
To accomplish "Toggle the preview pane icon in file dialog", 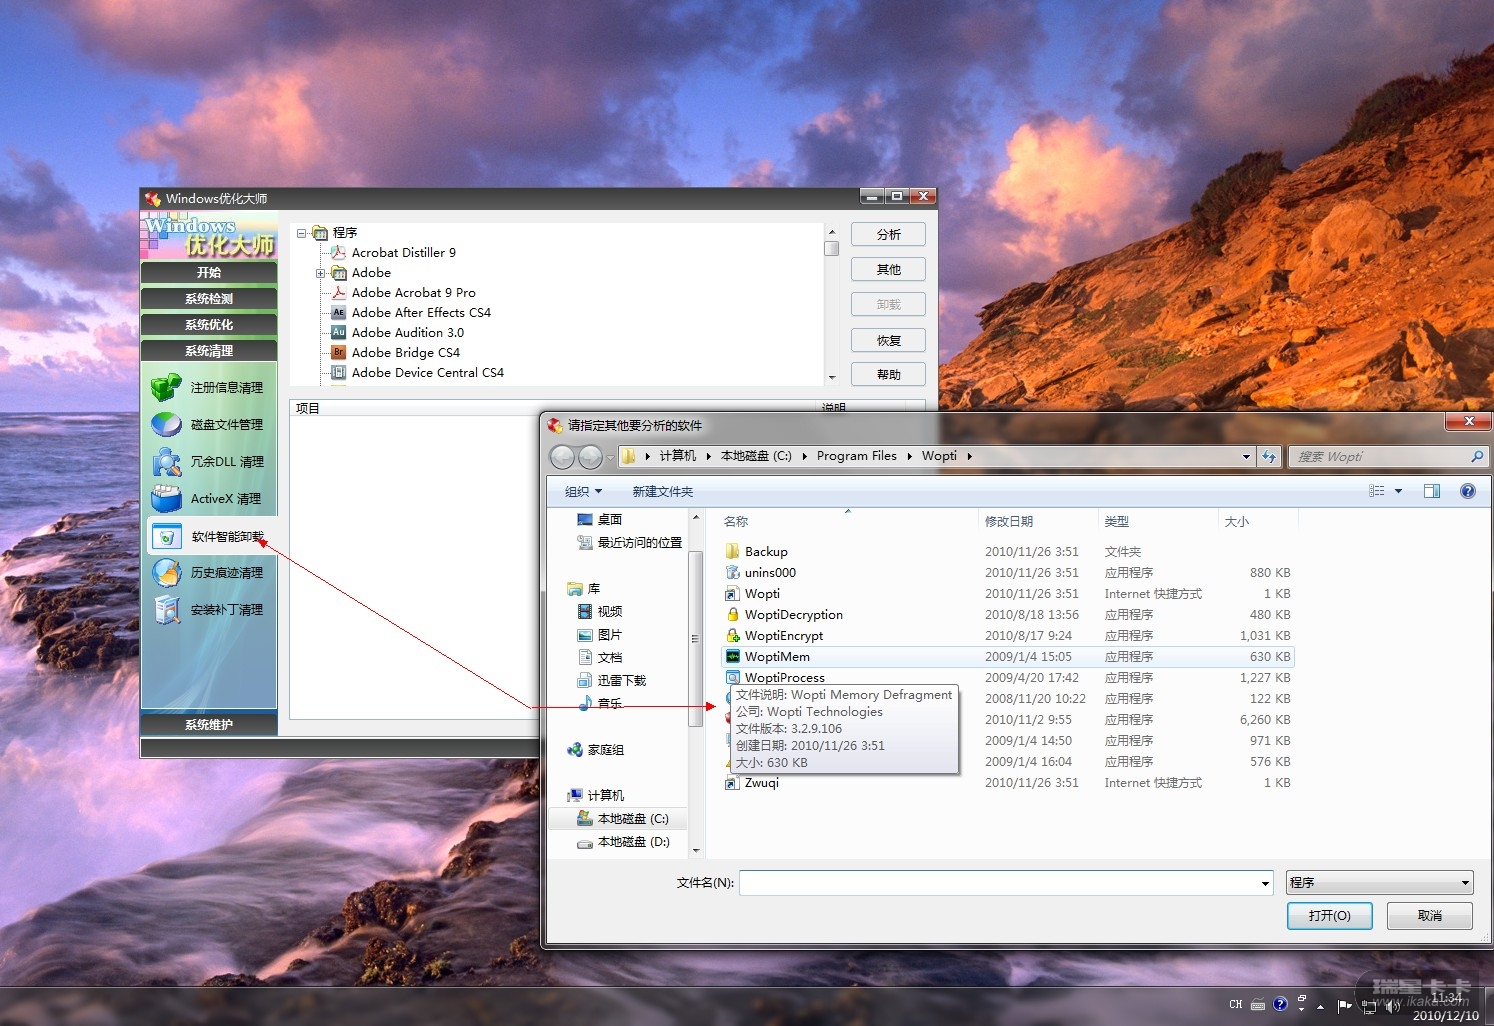I will (x=1431, y=491).
